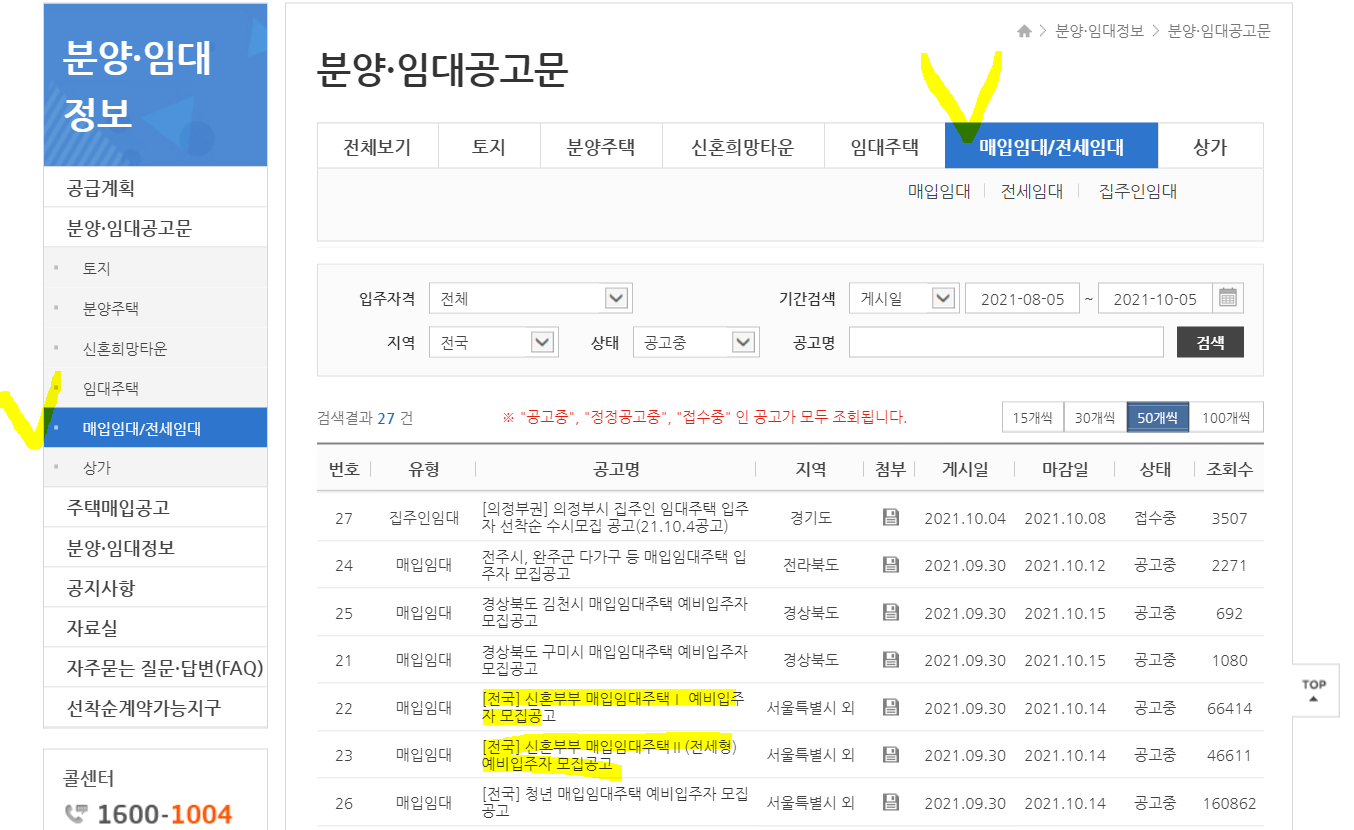Open sidebar sub-item 신혼희망타운
Viewport: 1354px width, 830px height.
pyautogui.click(x=155, y=348)
